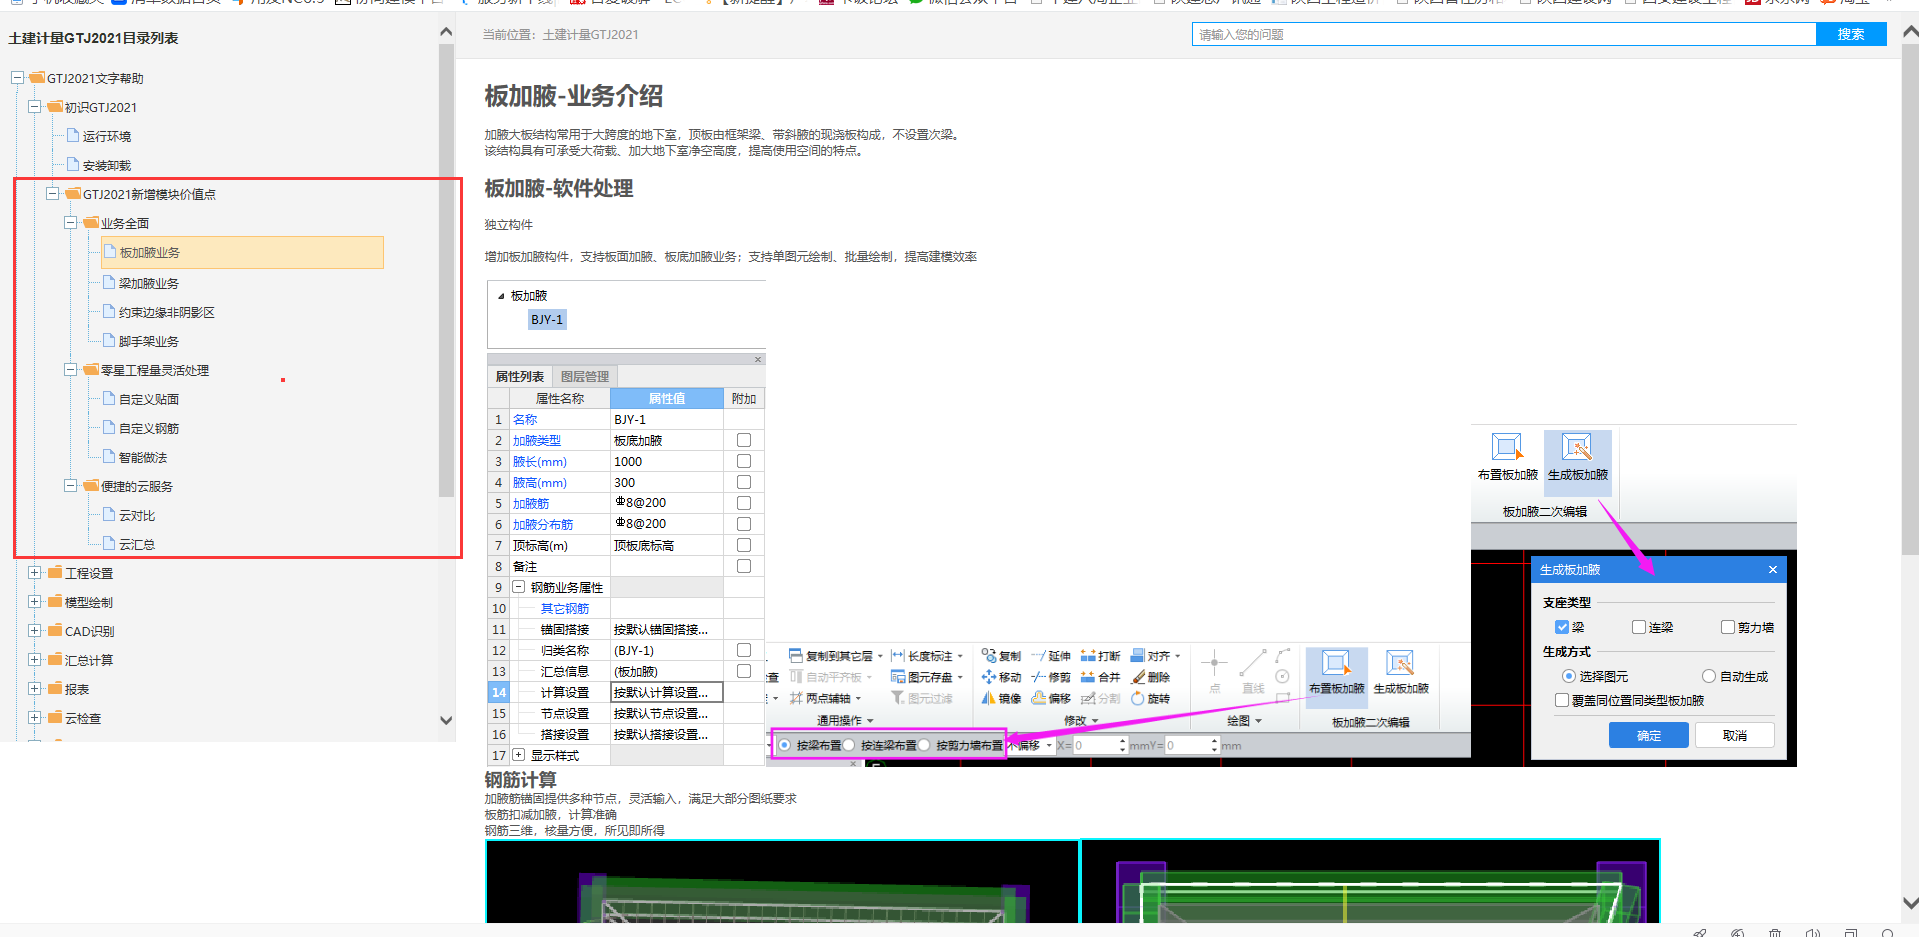Viewport: 1919px width, 937px height.
Task: Click the BJY-1 component item
Action: [x=547, y=319]
